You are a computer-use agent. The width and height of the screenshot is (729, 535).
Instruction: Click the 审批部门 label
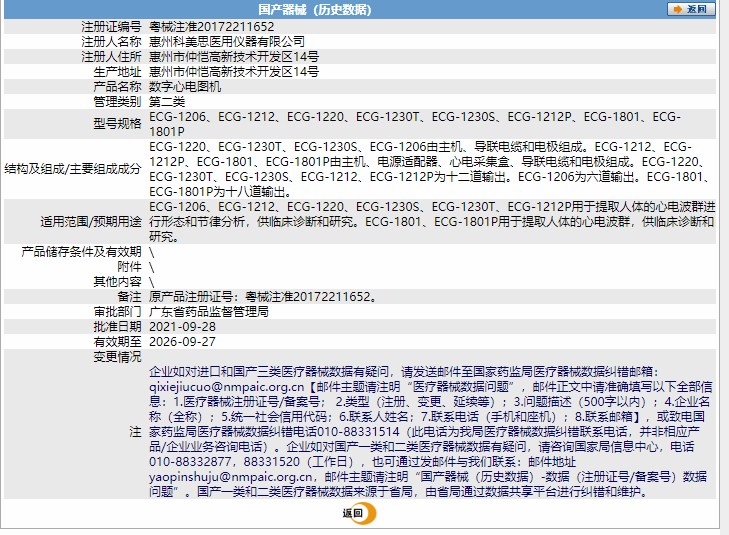pos(117,311)
